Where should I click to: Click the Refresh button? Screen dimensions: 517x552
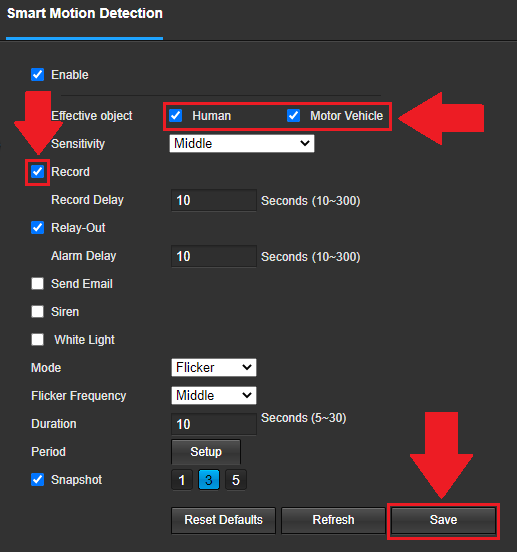pyautogui.click(x=333, y=520)
